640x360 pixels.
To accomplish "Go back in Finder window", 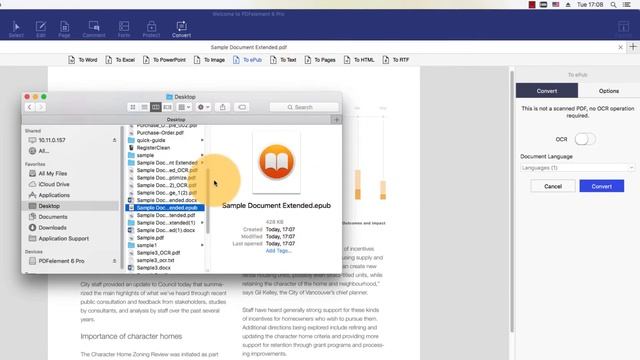I will click(x=29, y=107).
